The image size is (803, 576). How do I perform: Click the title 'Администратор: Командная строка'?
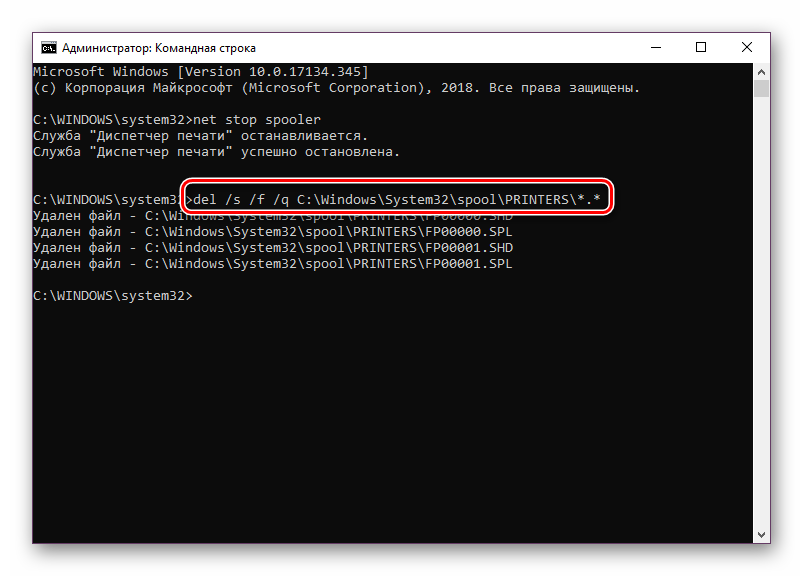click(158, 47)
